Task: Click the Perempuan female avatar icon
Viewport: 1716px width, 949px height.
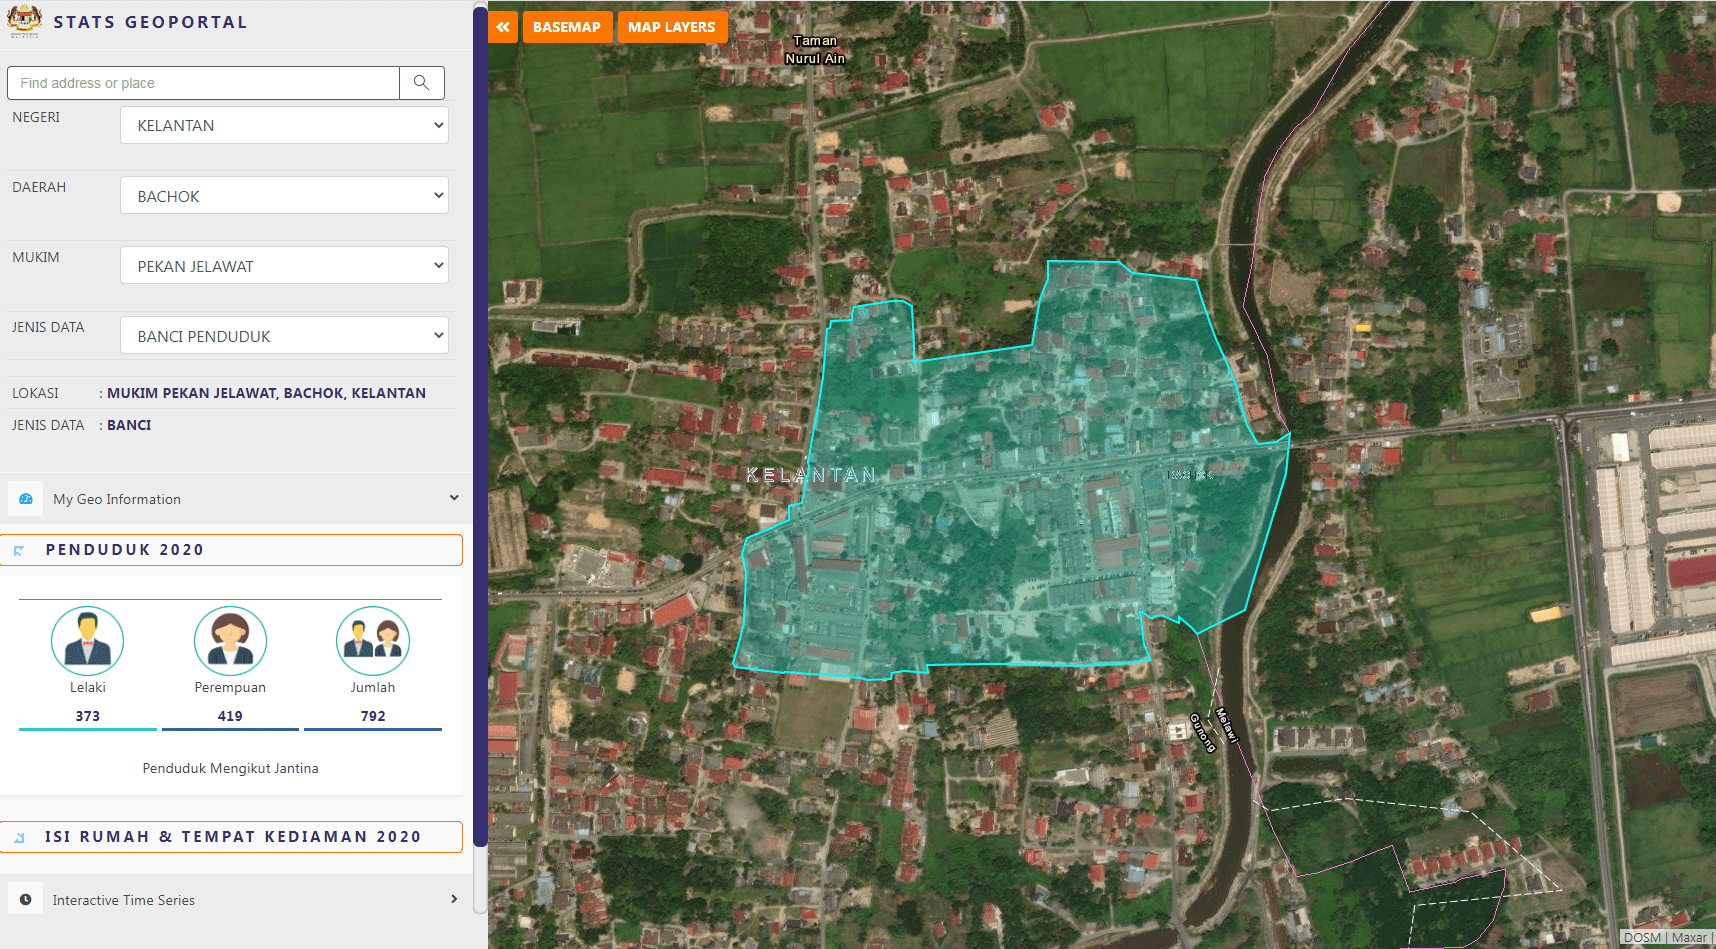Action: (230, 641)
